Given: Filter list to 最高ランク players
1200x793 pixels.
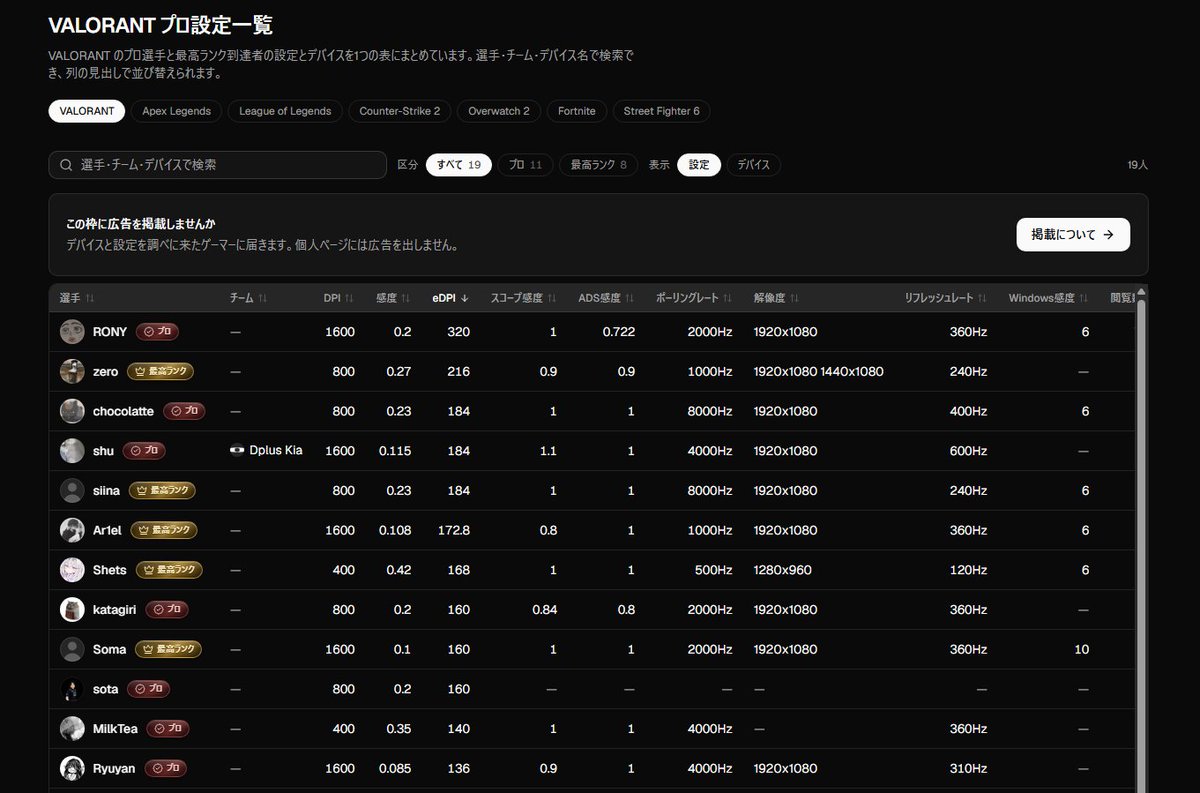Looking at the screenshot, I should tap(598, 165).
